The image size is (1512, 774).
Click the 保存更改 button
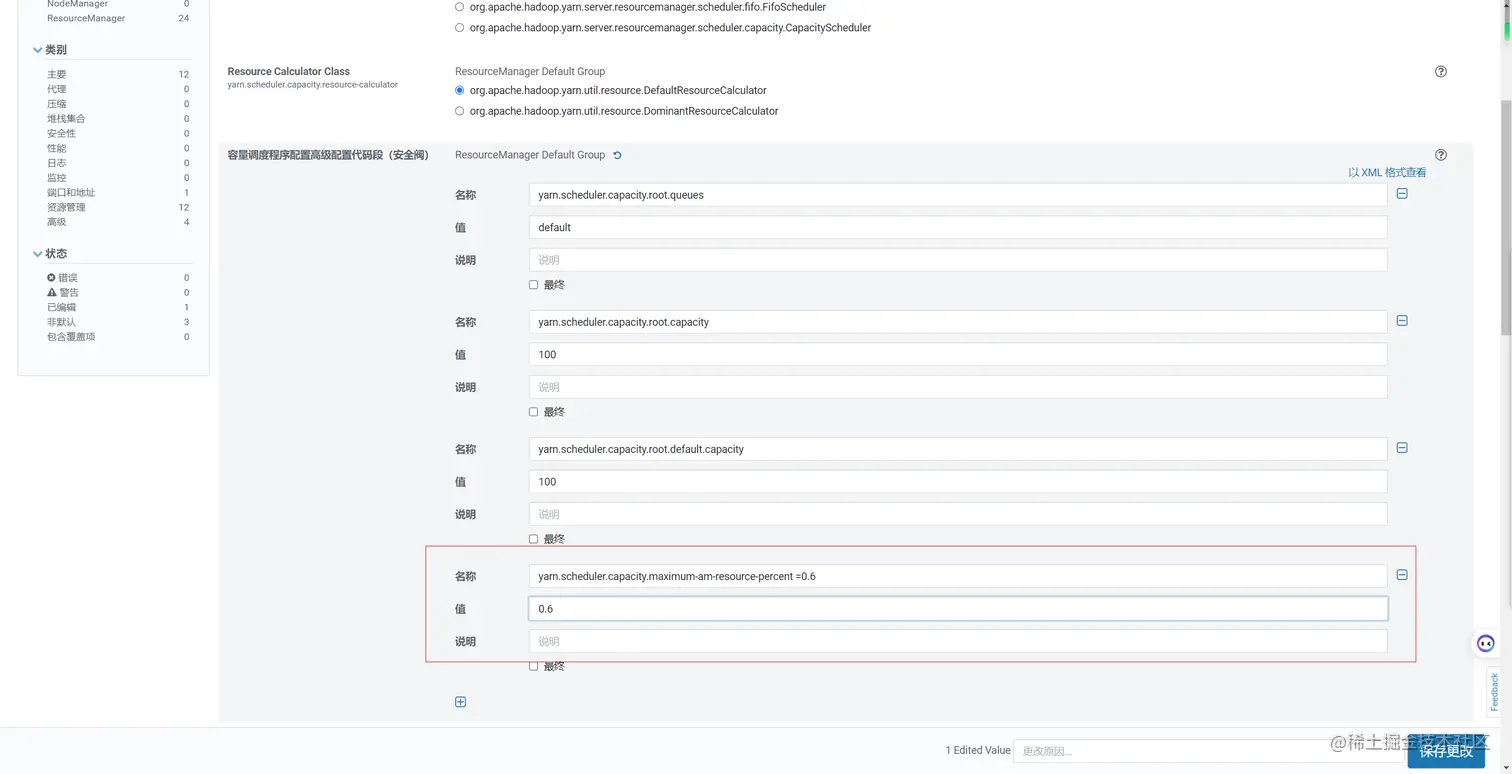[x=1446, y=751]
